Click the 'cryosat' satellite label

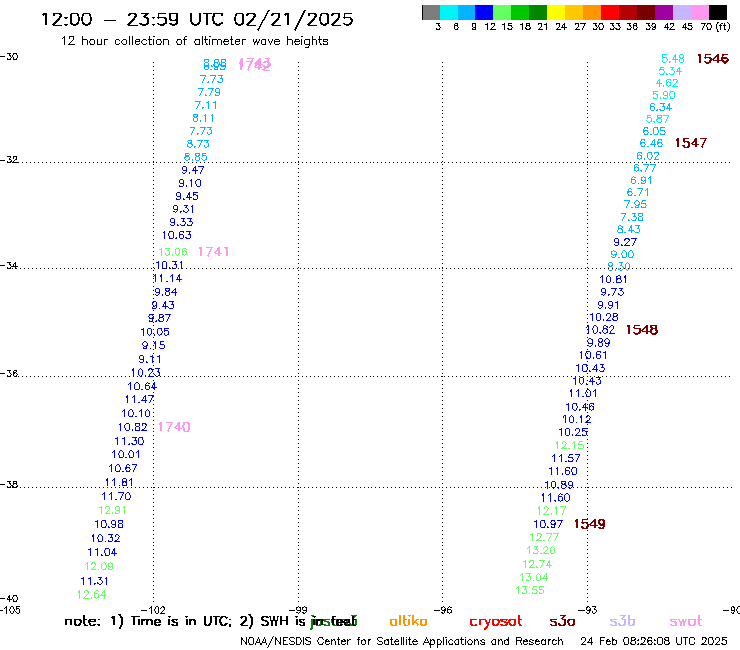[x=496, y=622]
